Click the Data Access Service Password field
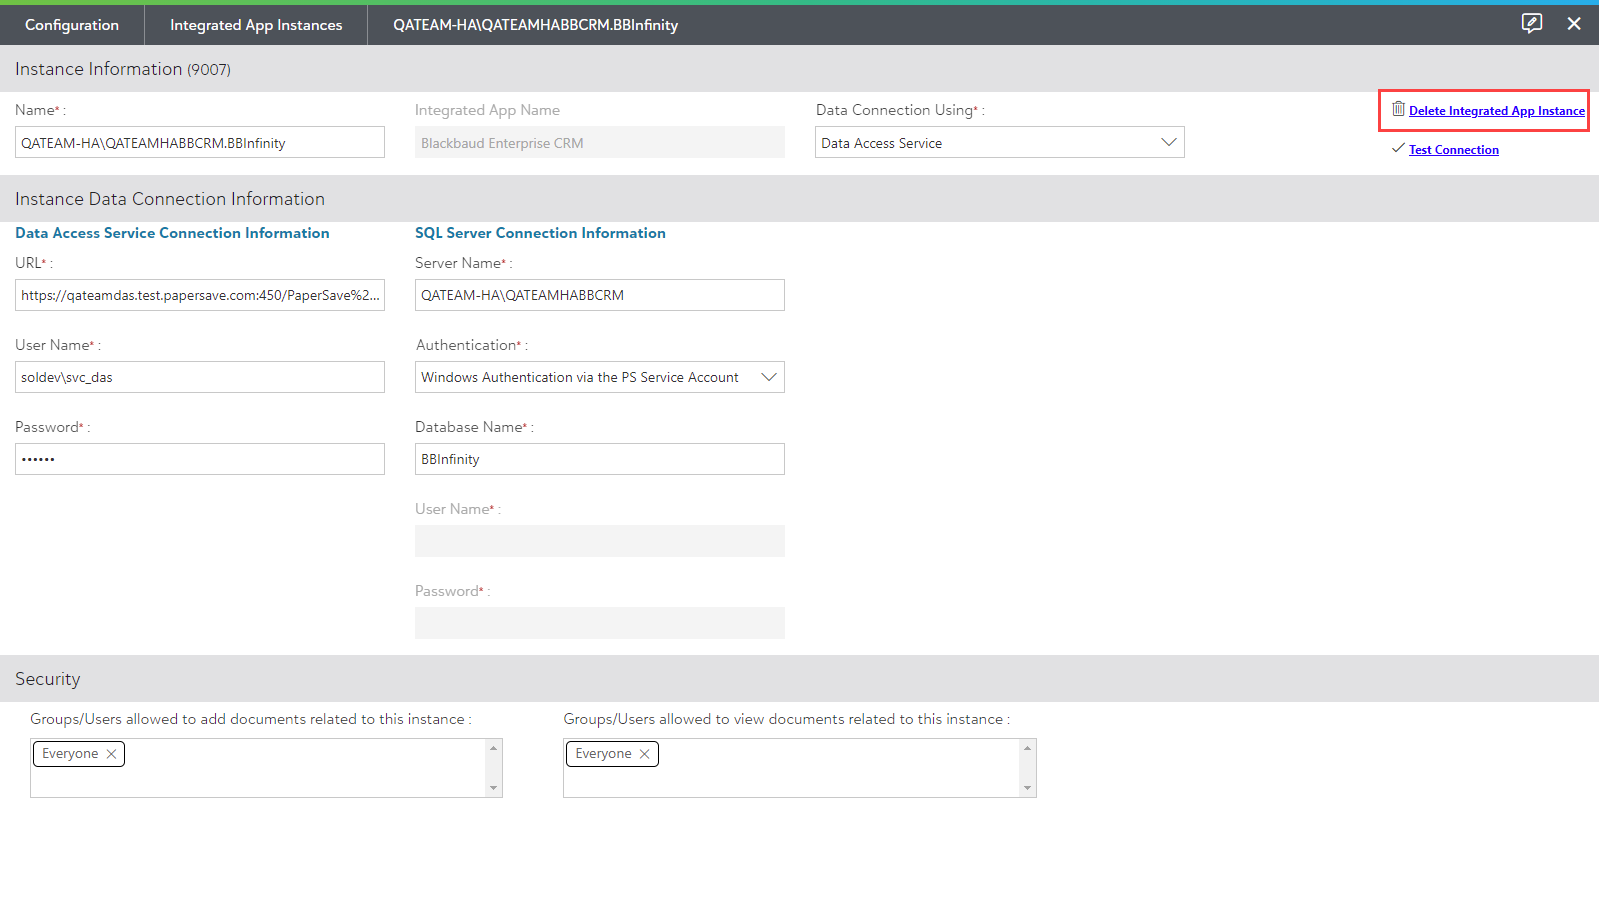The image size is (1599, 899). 200,459
